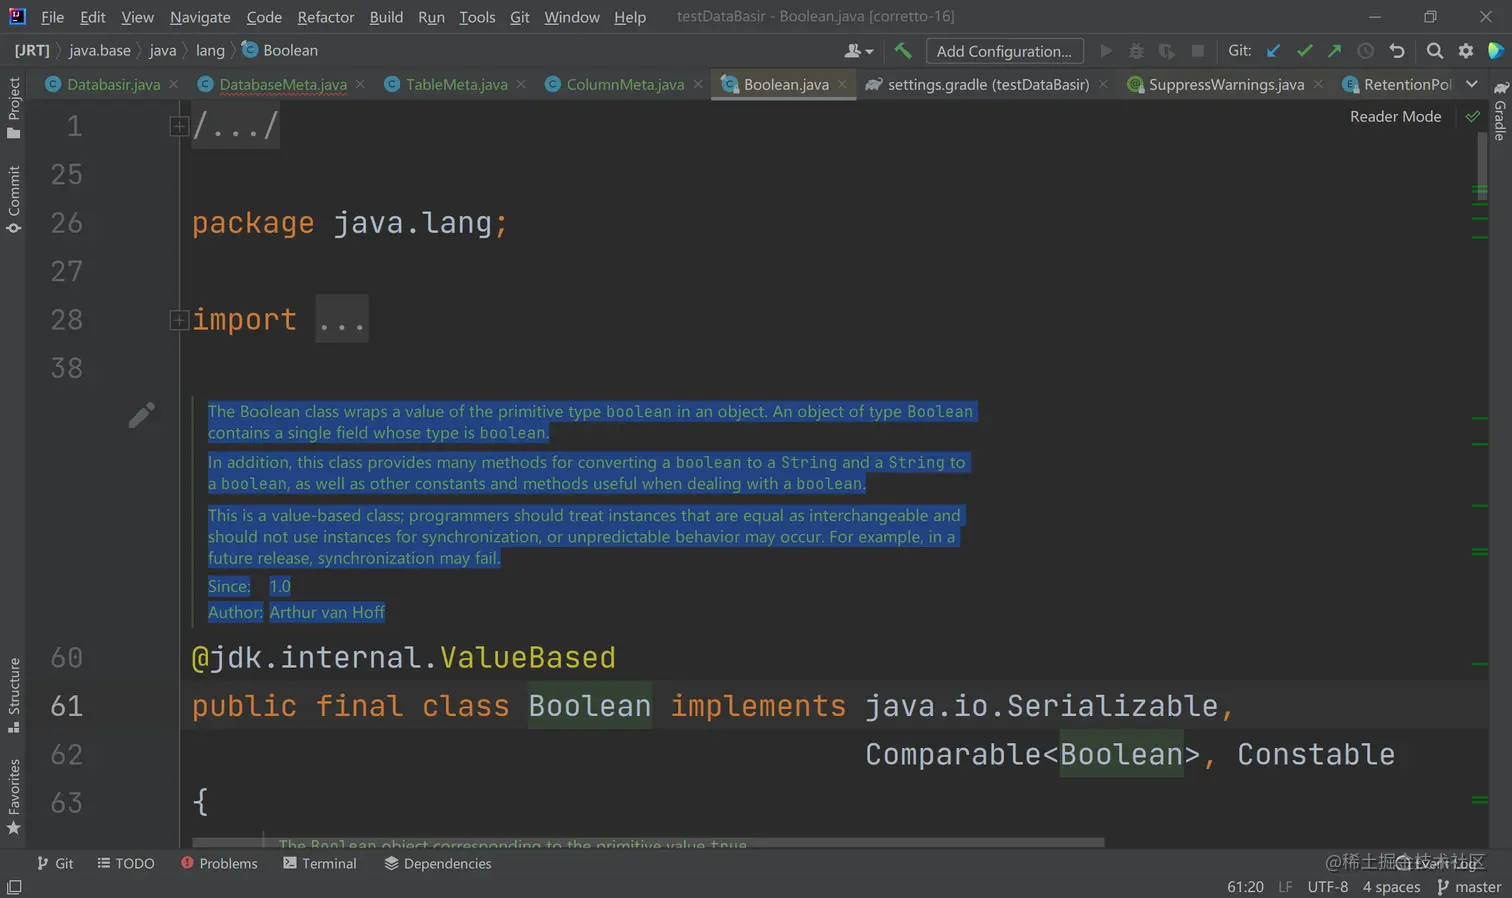The height and width of the screenshot is (898, 1512).
Task: Open the Window menu
Action: [572, 17]
